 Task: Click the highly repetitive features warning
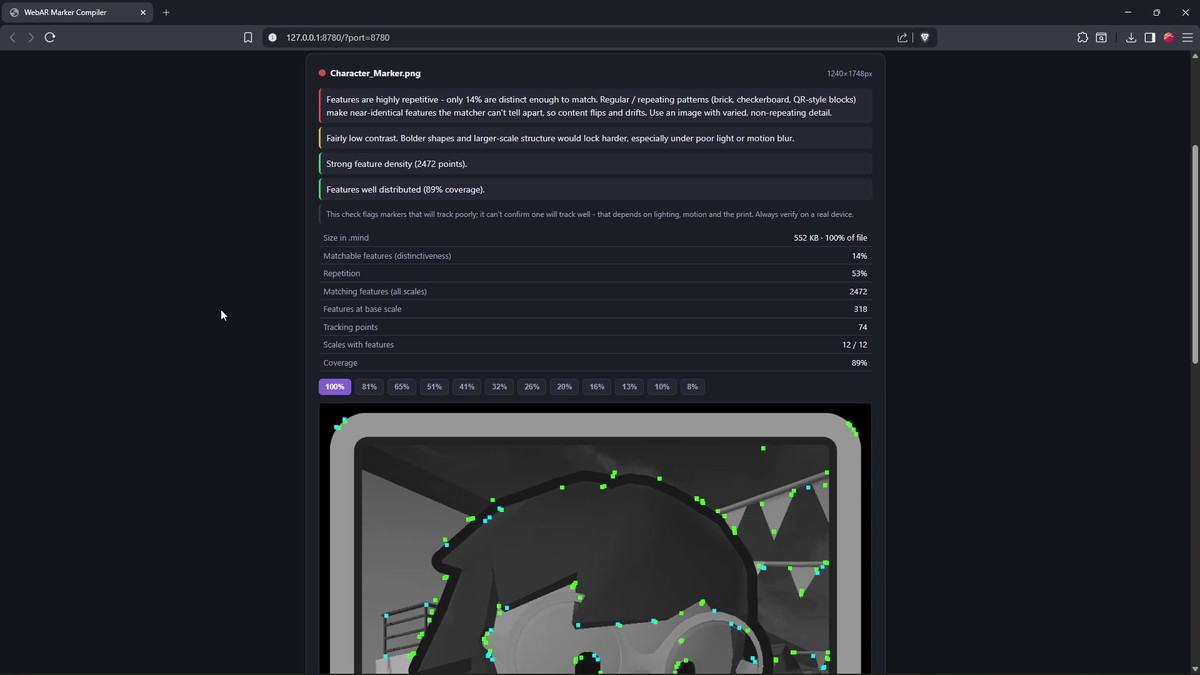pos(595,106)
